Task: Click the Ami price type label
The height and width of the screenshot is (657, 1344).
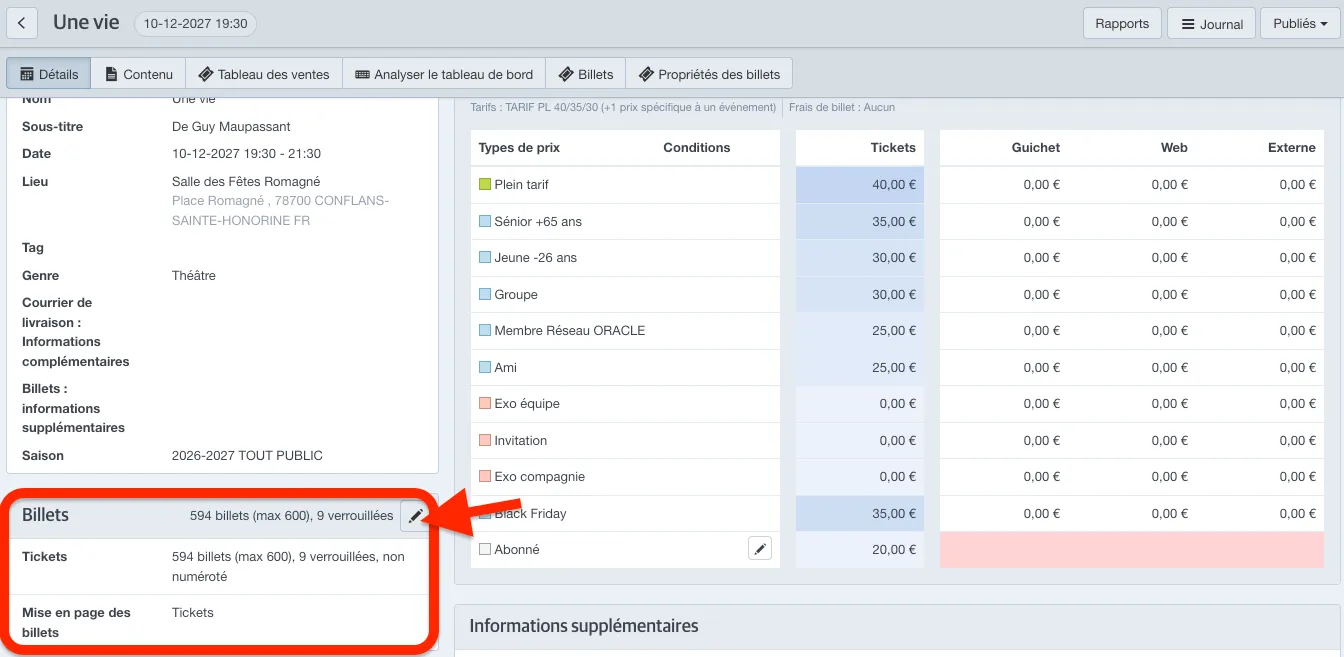Action: click(506, 367)
